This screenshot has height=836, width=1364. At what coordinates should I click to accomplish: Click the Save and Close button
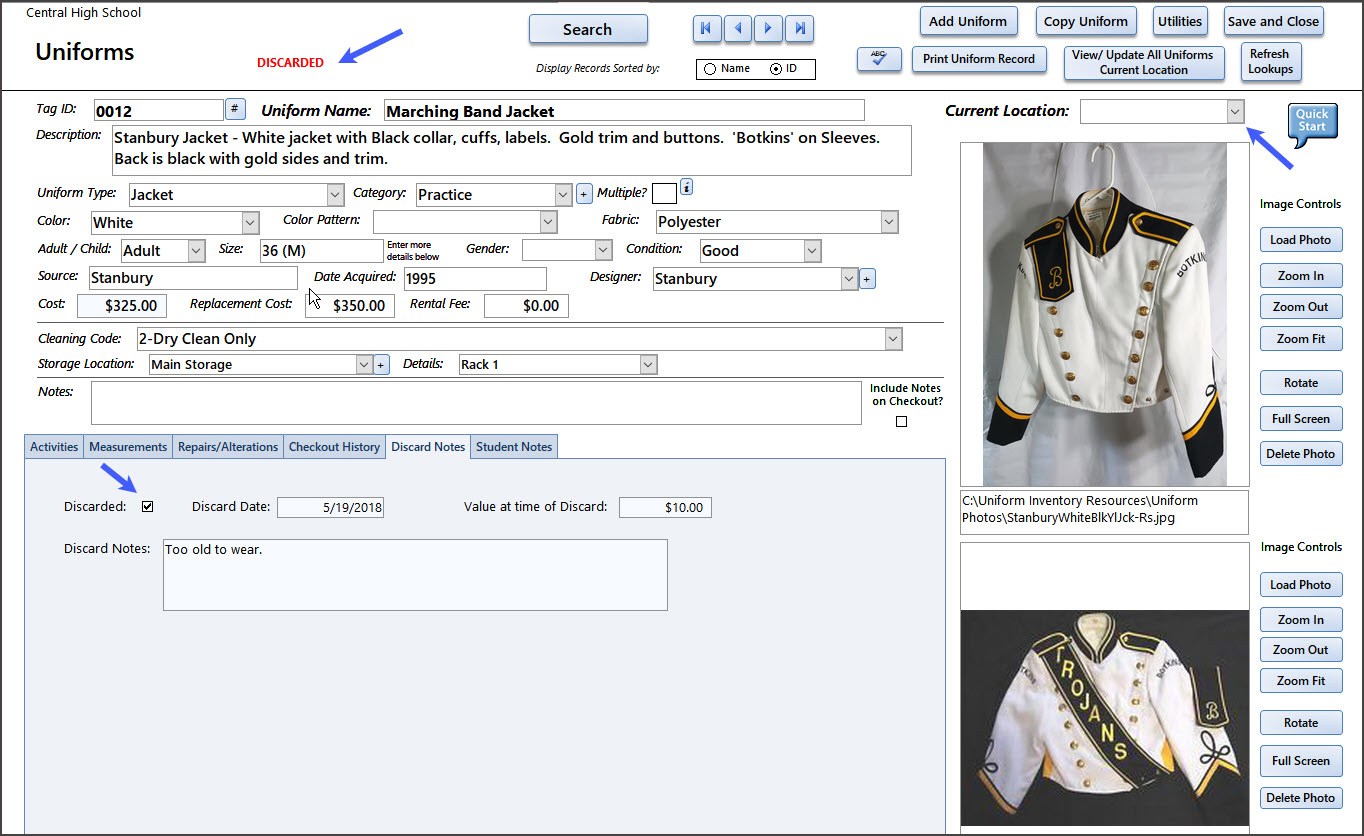click(x=1273, y=22)
